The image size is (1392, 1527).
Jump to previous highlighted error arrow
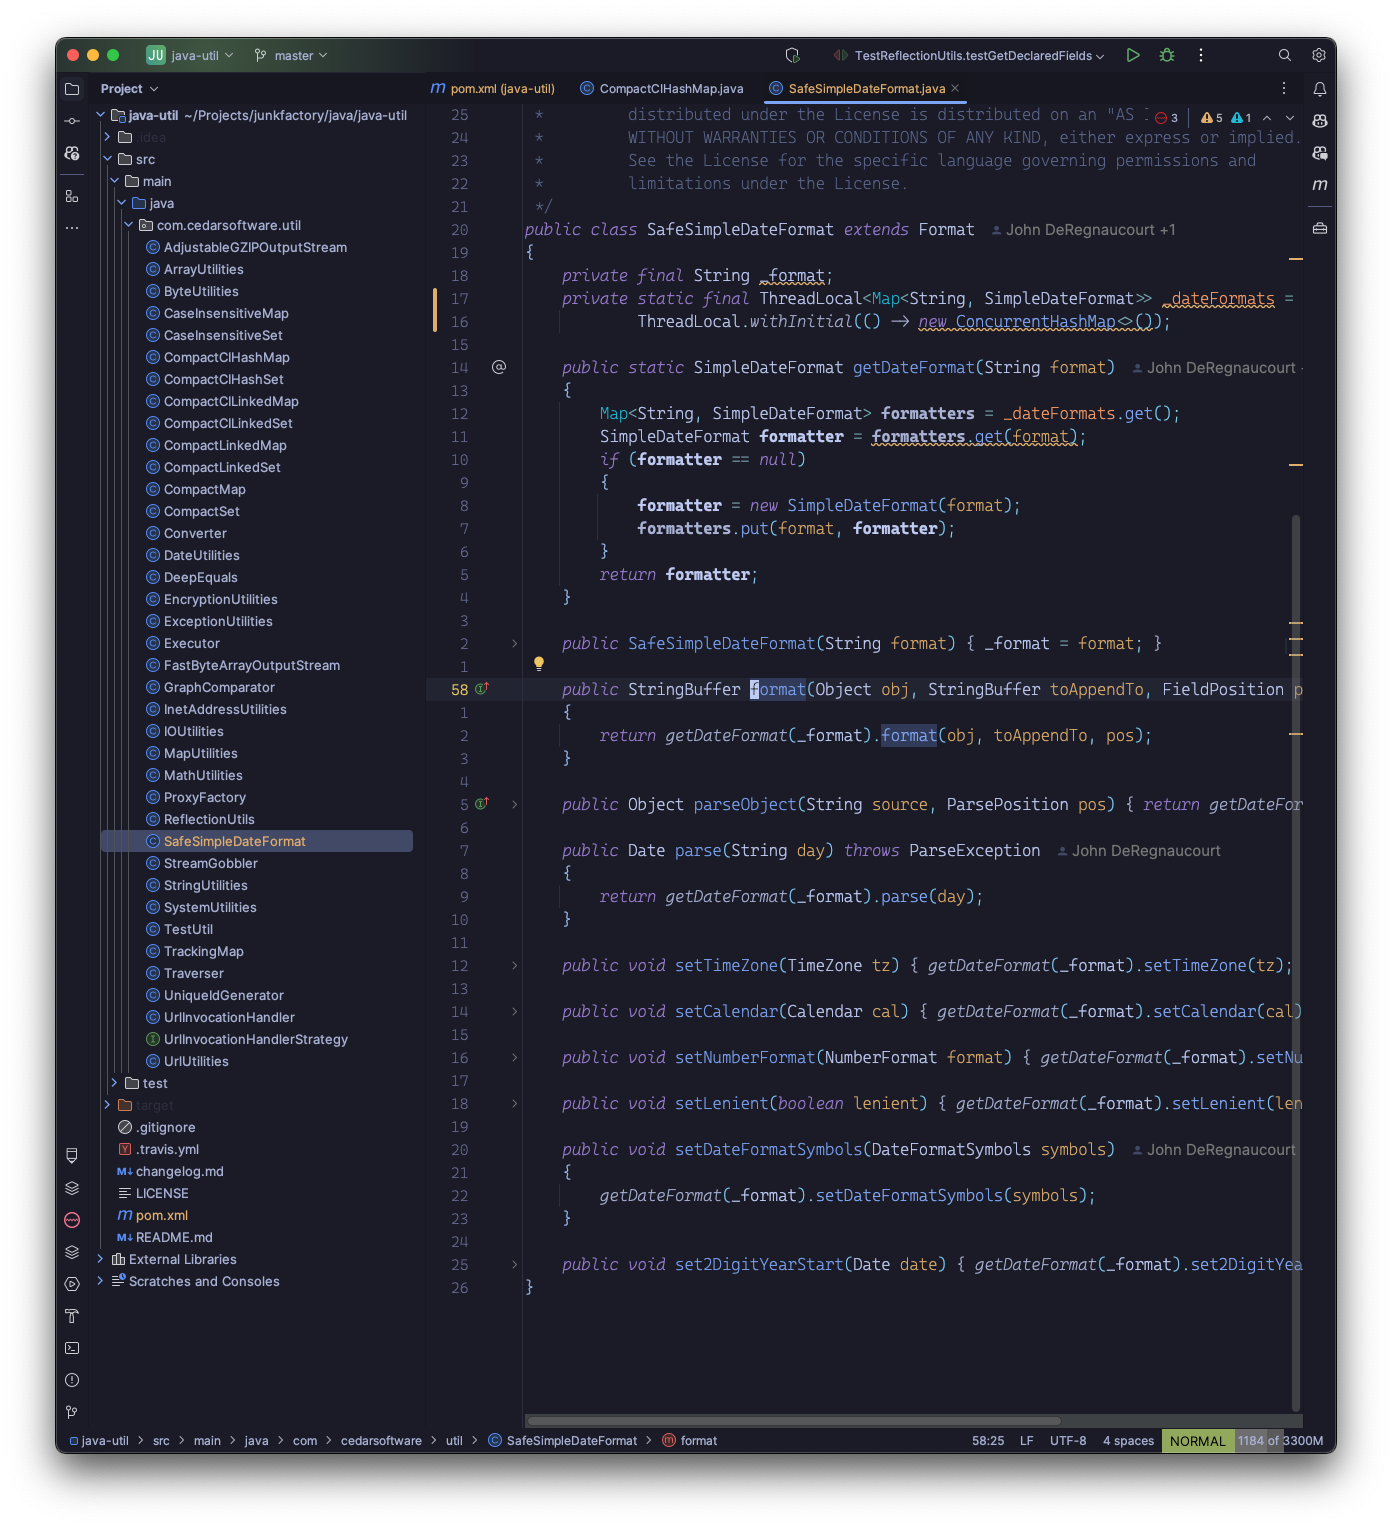[x=1267, y=118]
